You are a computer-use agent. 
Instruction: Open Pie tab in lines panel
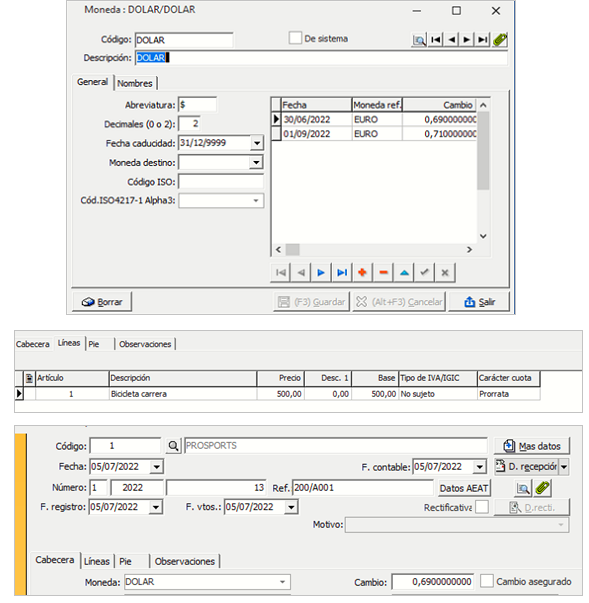[94, 344]
